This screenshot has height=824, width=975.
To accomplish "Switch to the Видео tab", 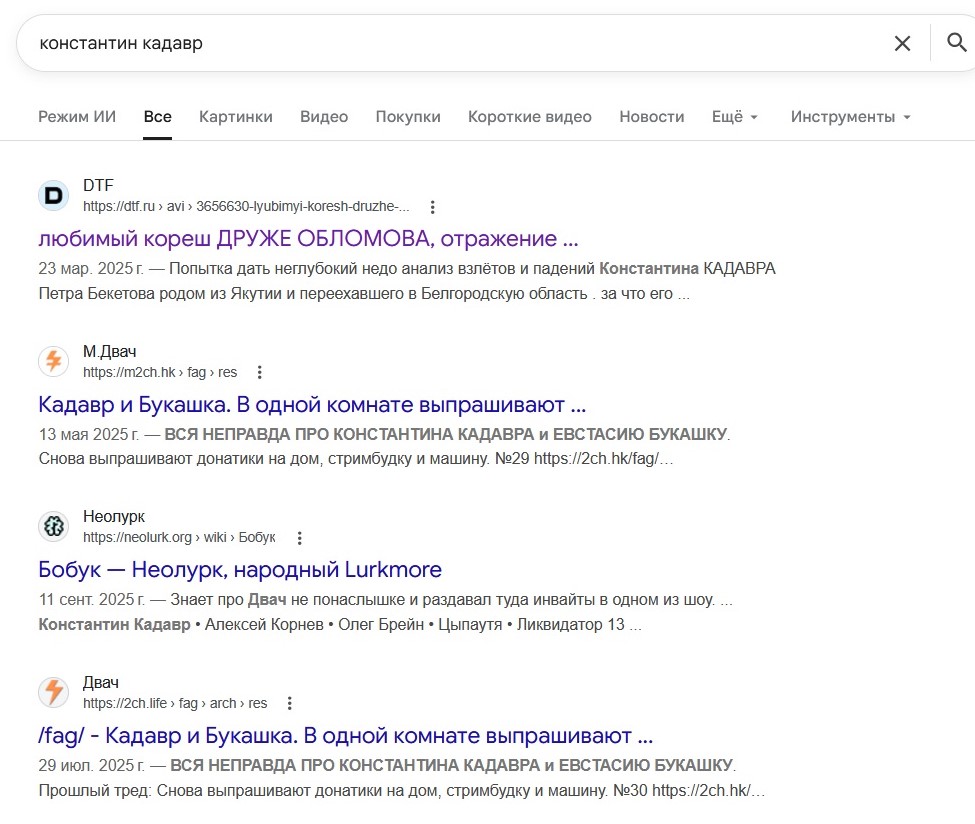I will click(324, 117).
